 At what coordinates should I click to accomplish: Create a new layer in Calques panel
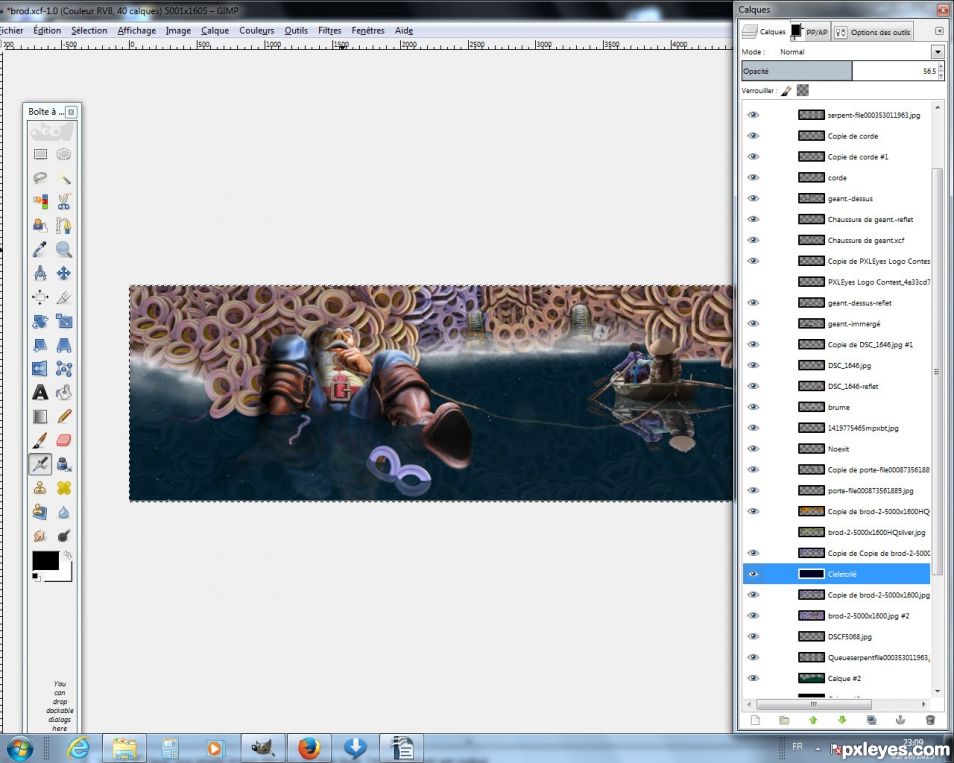point(755,720)
